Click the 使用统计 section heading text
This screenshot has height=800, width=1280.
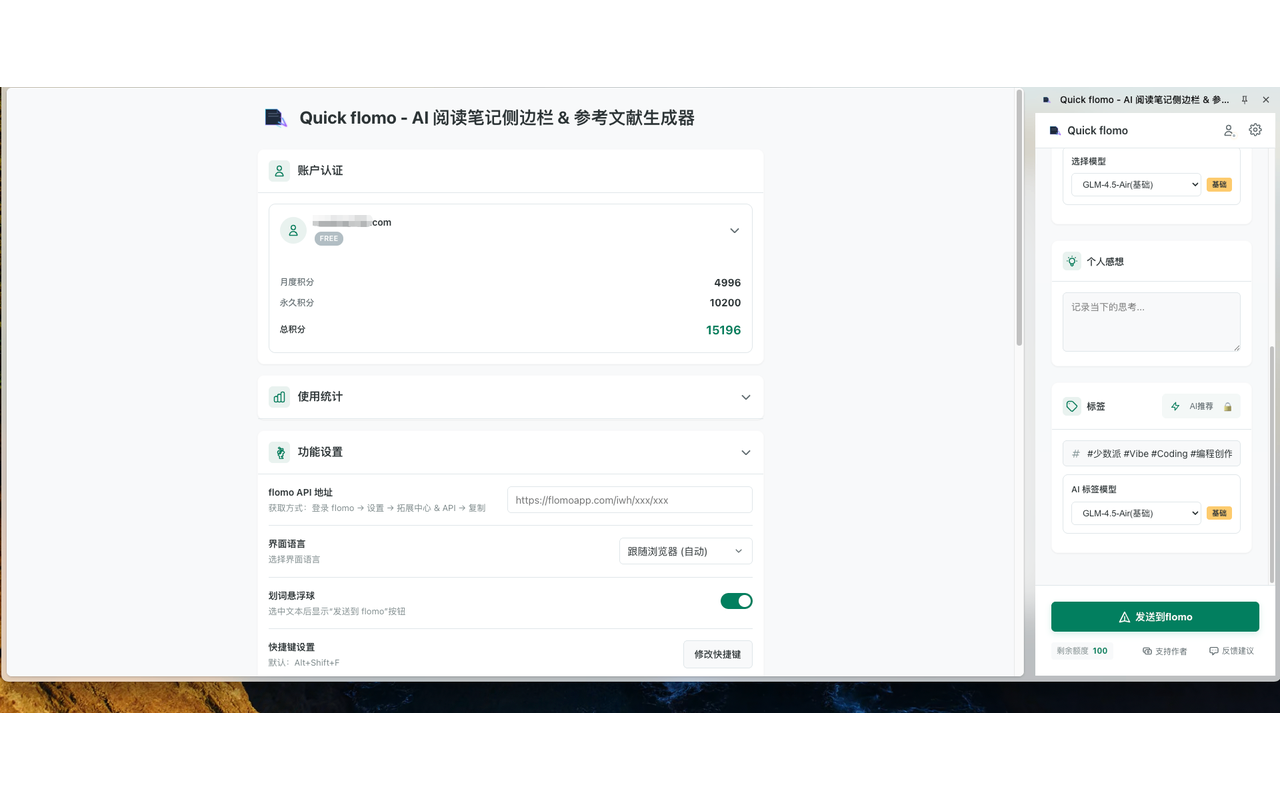pos(320,397)
